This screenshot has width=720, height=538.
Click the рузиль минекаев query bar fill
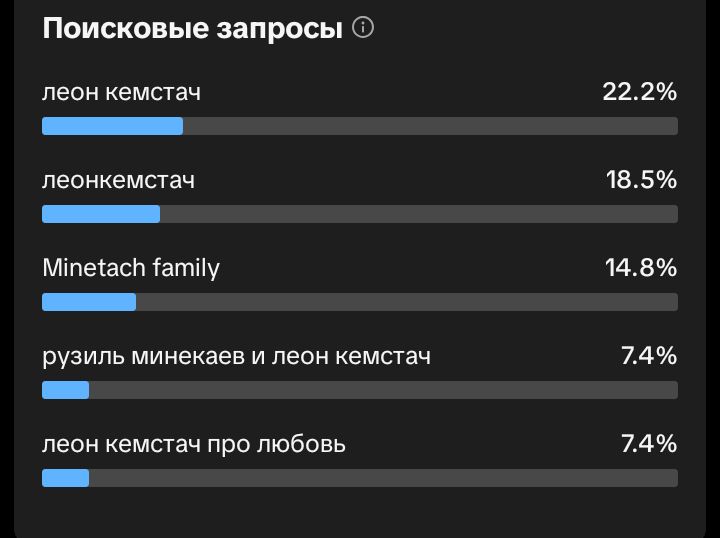pos(66,390)
